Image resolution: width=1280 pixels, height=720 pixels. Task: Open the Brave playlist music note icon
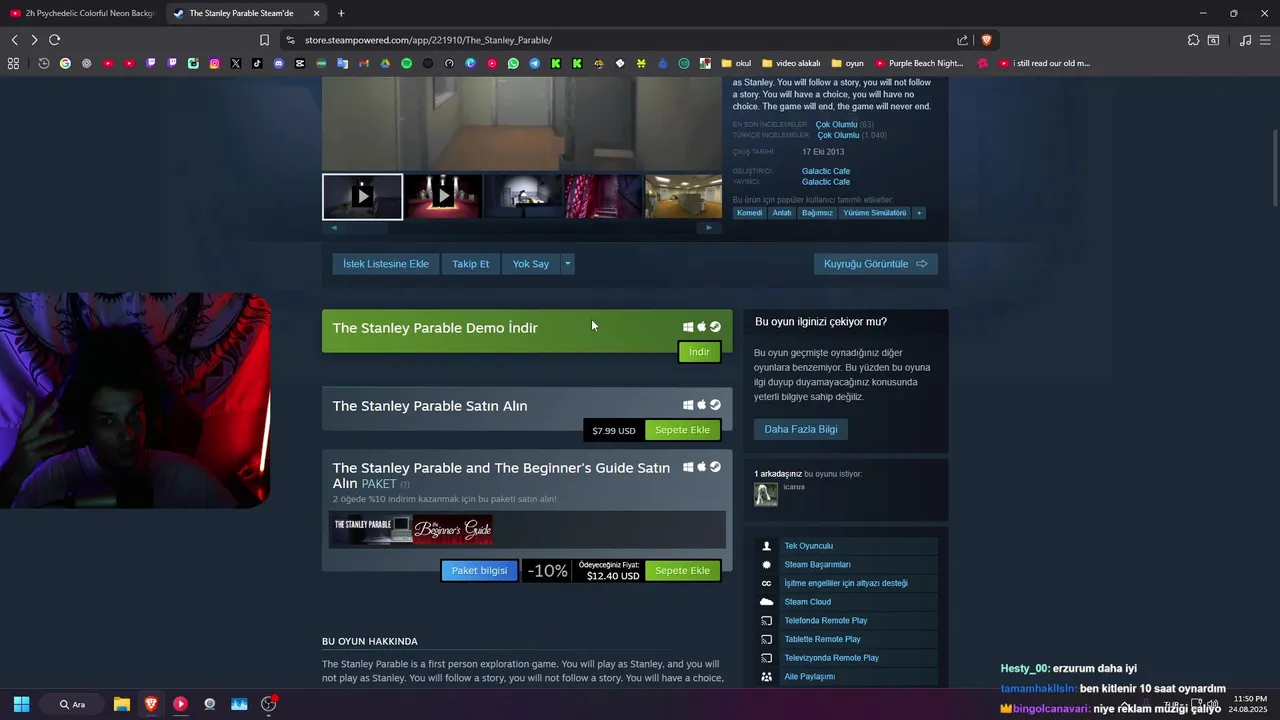[1245, 40]
